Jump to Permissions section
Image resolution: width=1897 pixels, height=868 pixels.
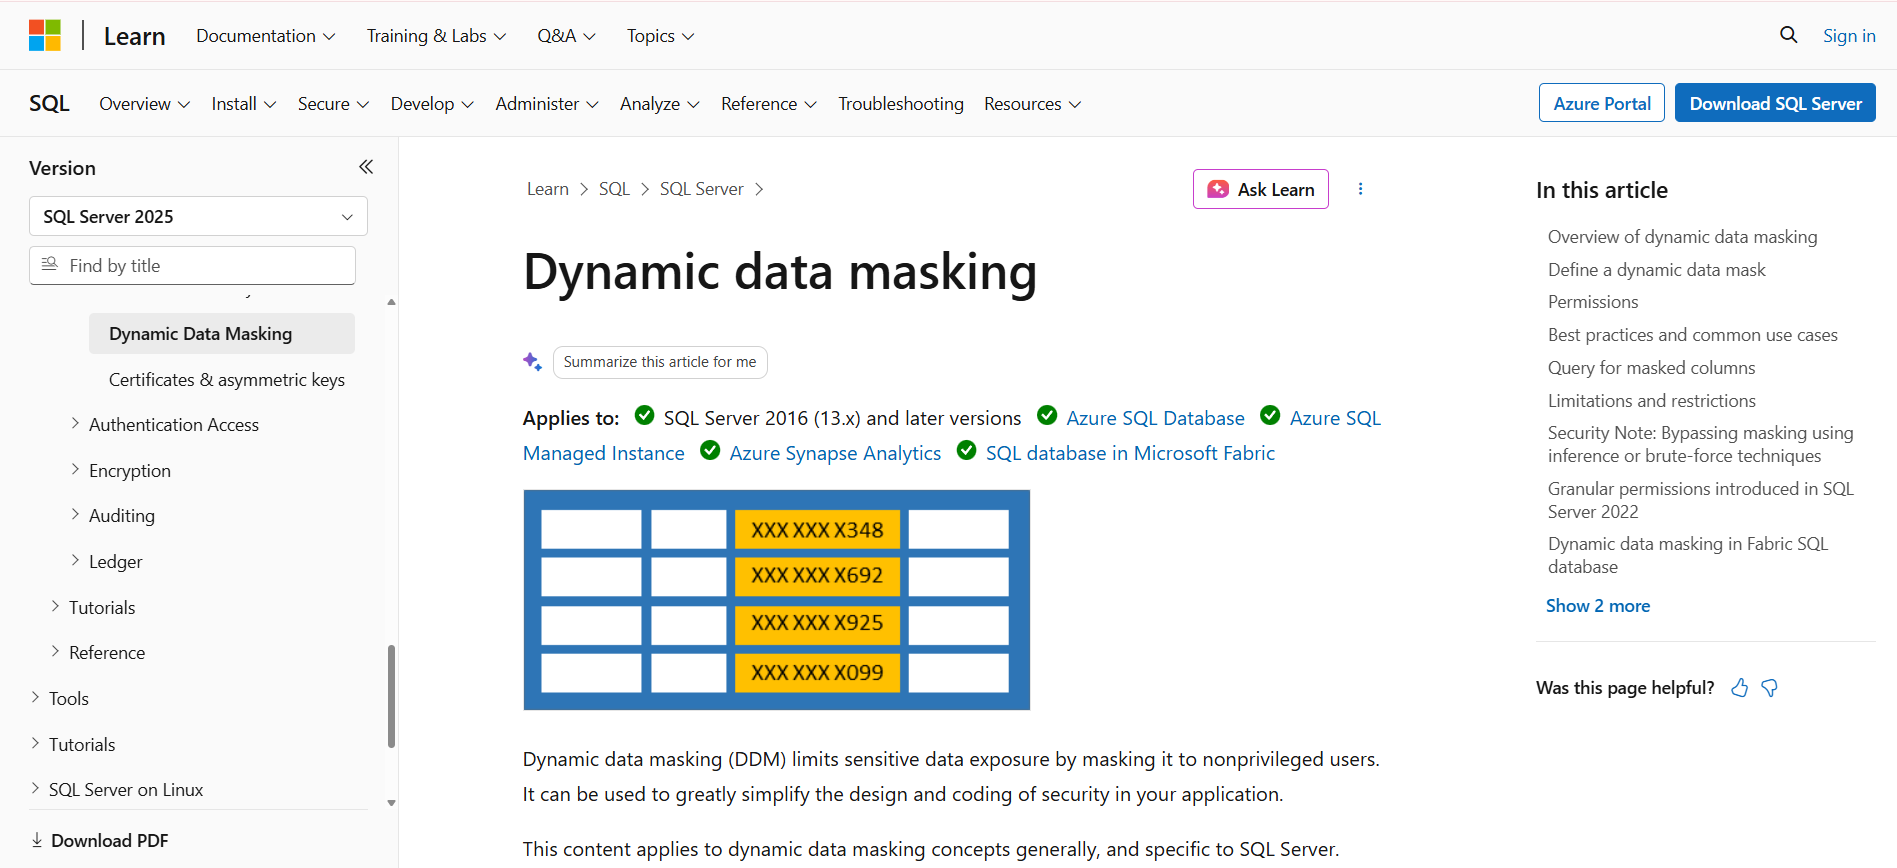point(1593,302)
